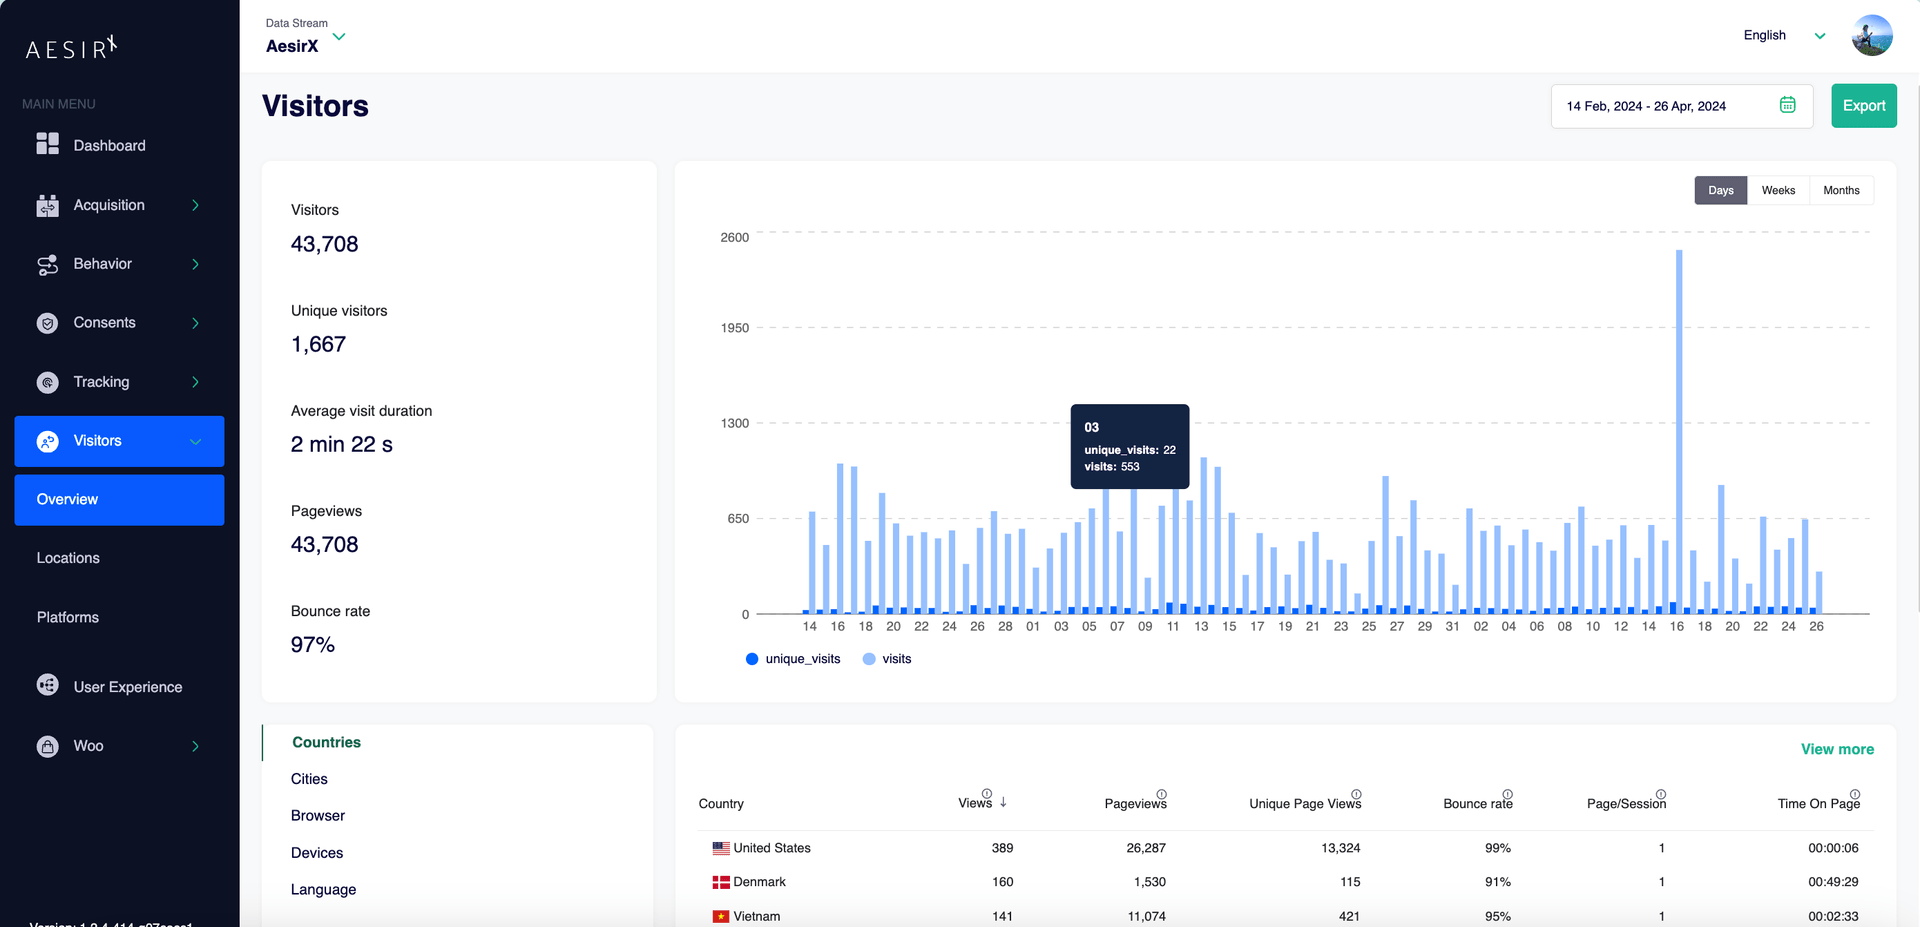Viewport: 1920px width, 927px height.
Task: Click the Visitors icon in the sidebar
Action: point(47,441)
